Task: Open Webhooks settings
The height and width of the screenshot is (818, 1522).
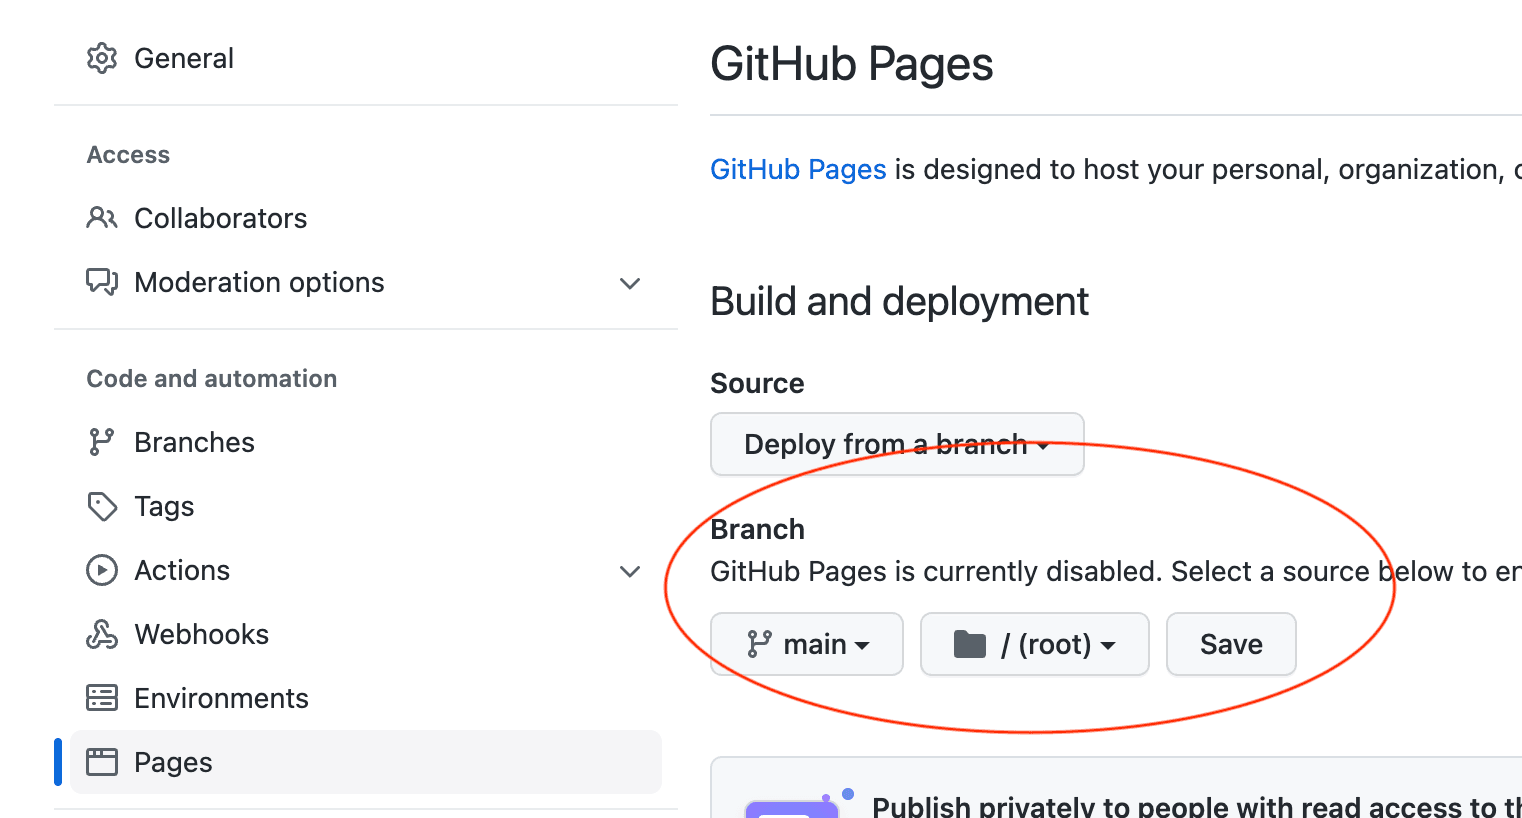Action: point(366,634)
